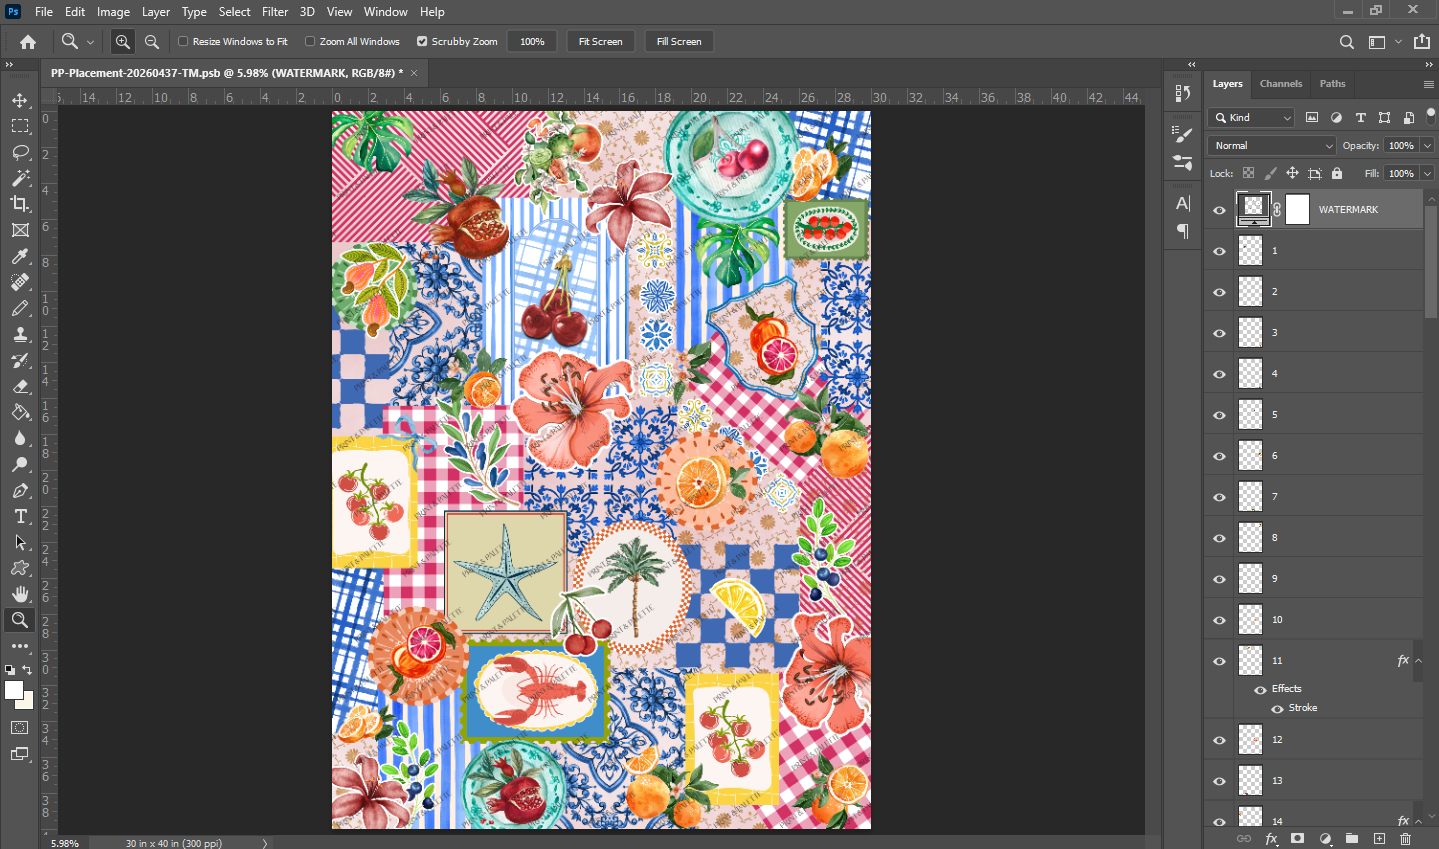Toggle the Effects visibility eye
The image size is (1439, 849).
coord(1260,689)
